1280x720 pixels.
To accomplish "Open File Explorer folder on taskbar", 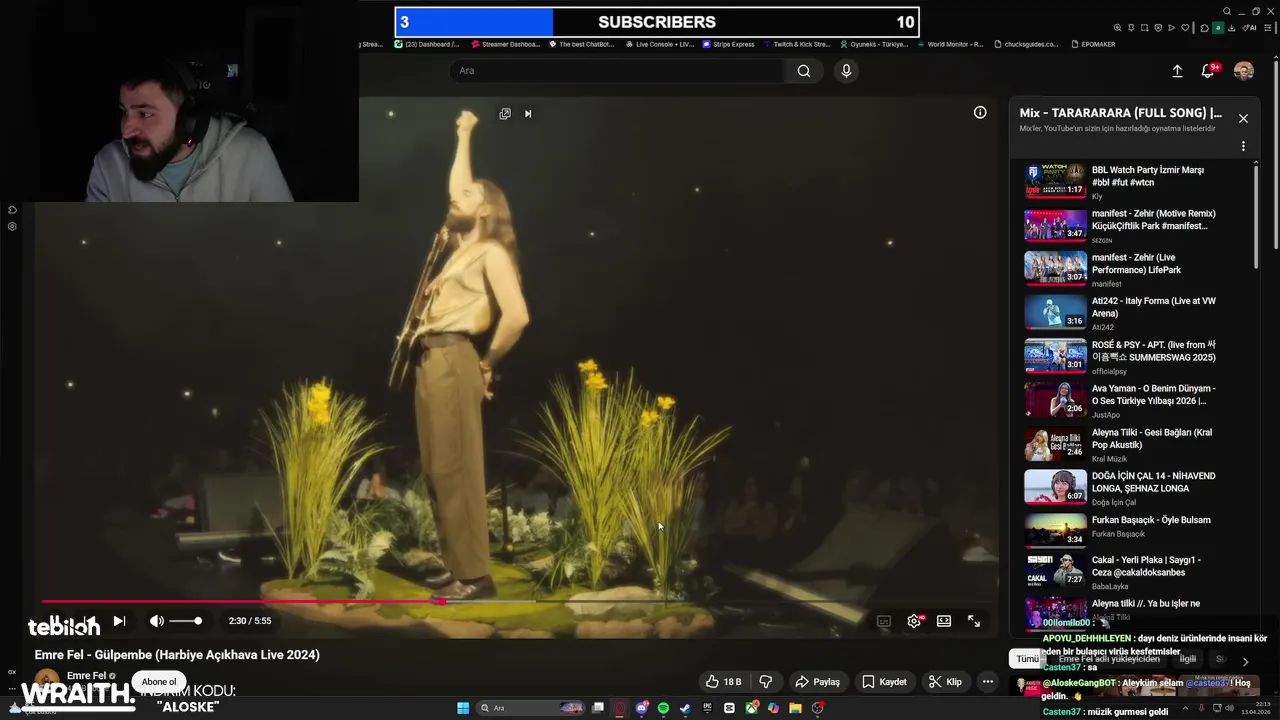I will click(795, 708).
